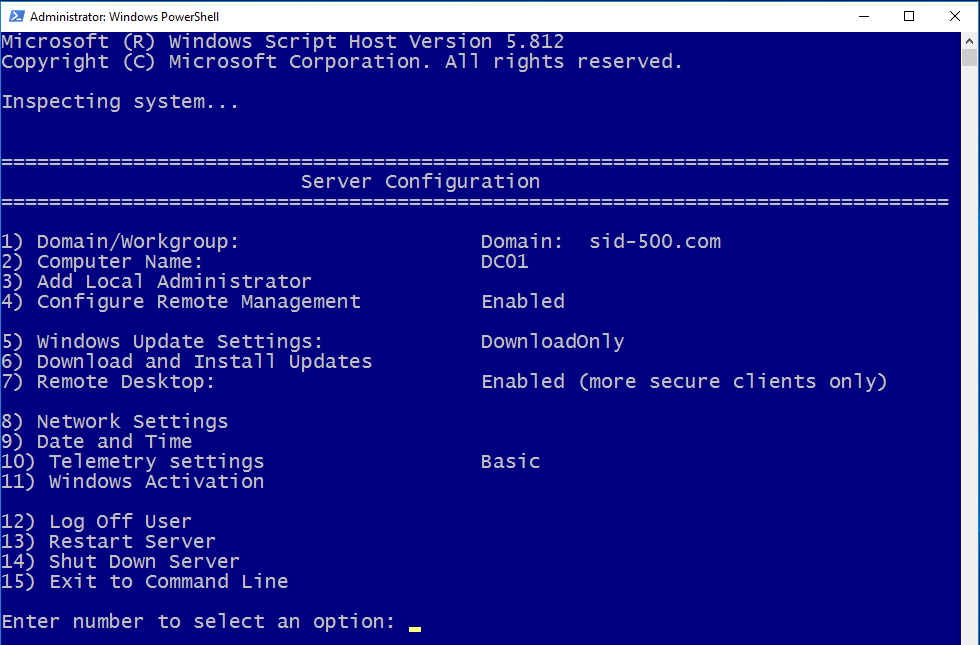This screenshot has height=645, width=980.
Task: Click the 'Enter number to select an option' prompt
Action: point(198,622)
